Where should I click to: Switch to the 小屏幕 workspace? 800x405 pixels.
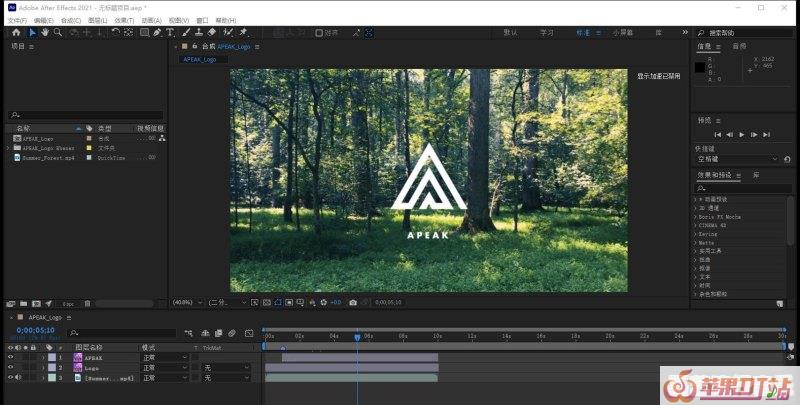pos(623,33)
